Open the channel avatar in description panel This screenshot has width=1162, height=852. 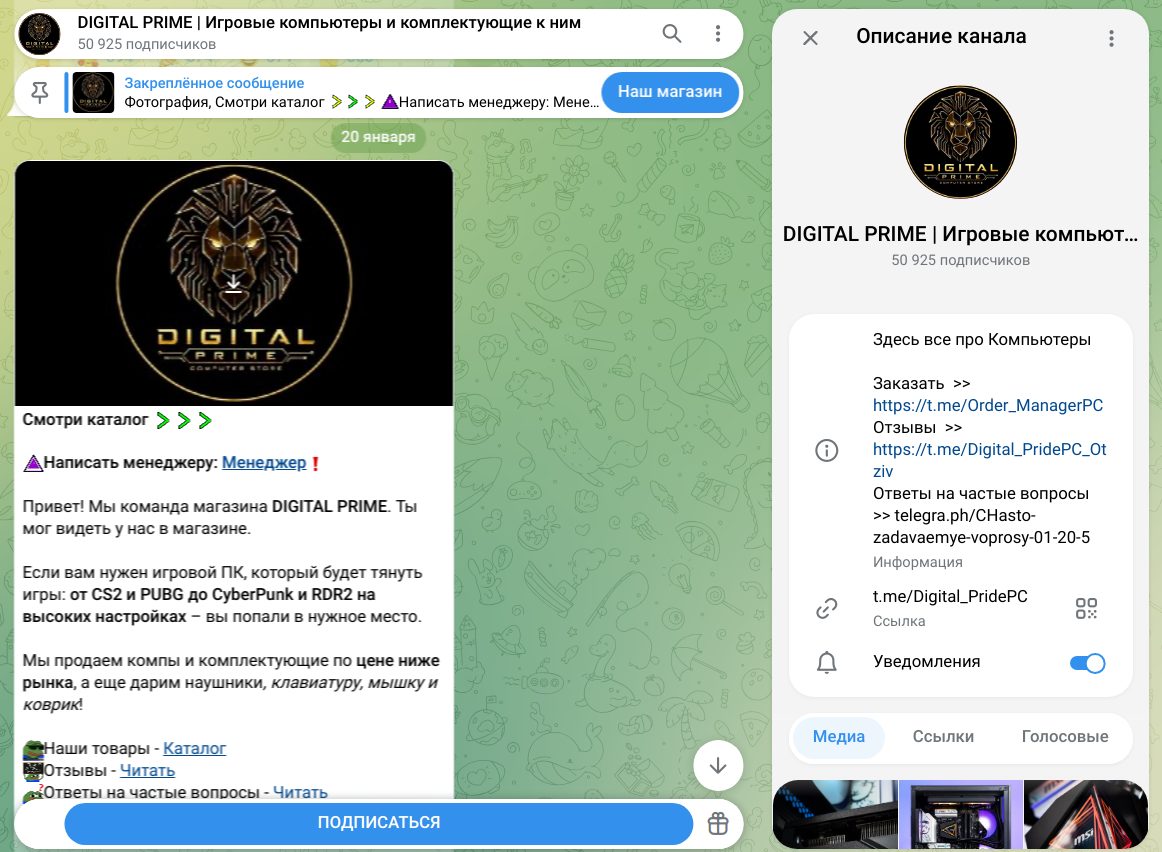point(960,142)
